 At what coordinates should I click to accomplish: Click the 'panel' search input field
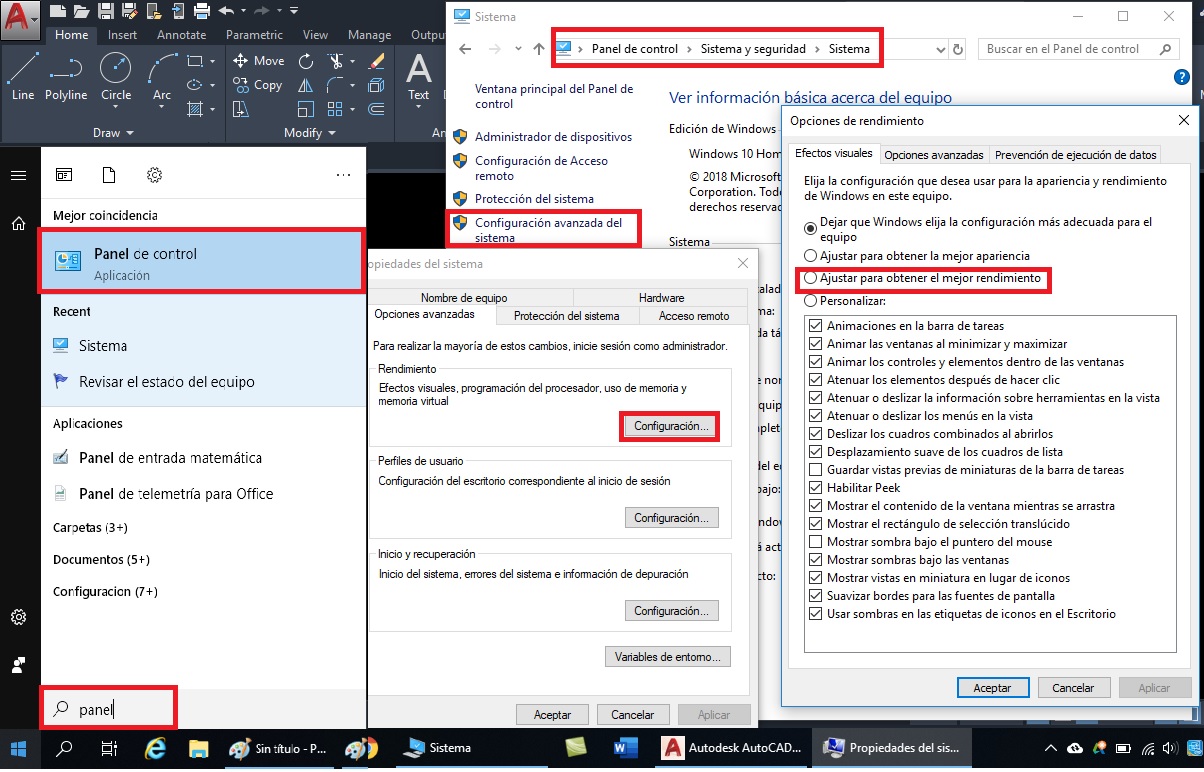(x=110, y=707)
